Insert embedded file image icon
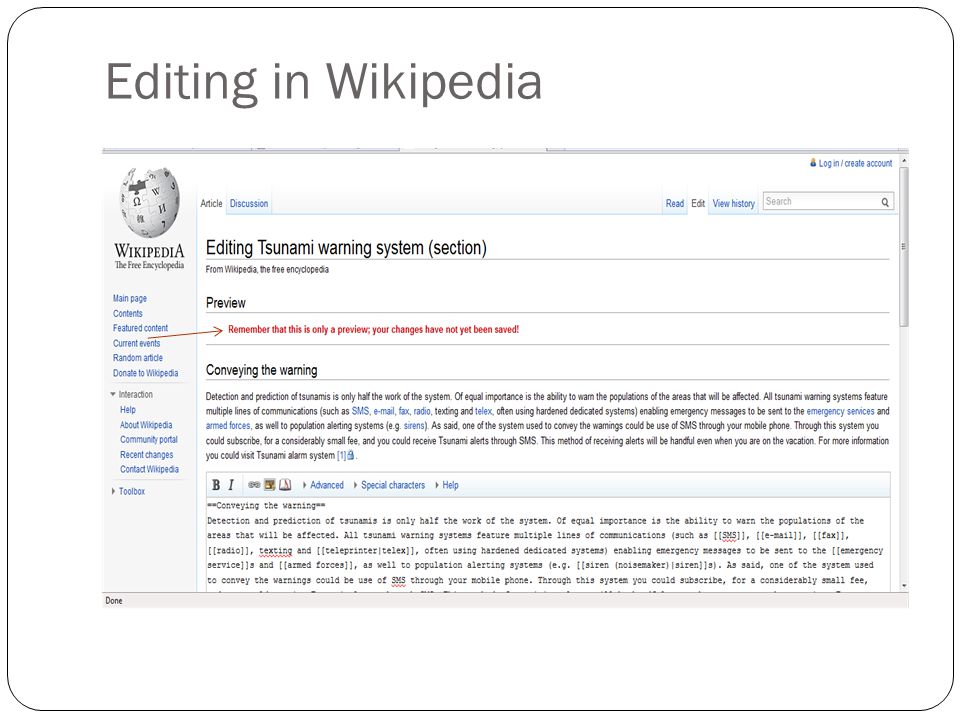This screenshot has height=720, width=960. pos(269,485)
